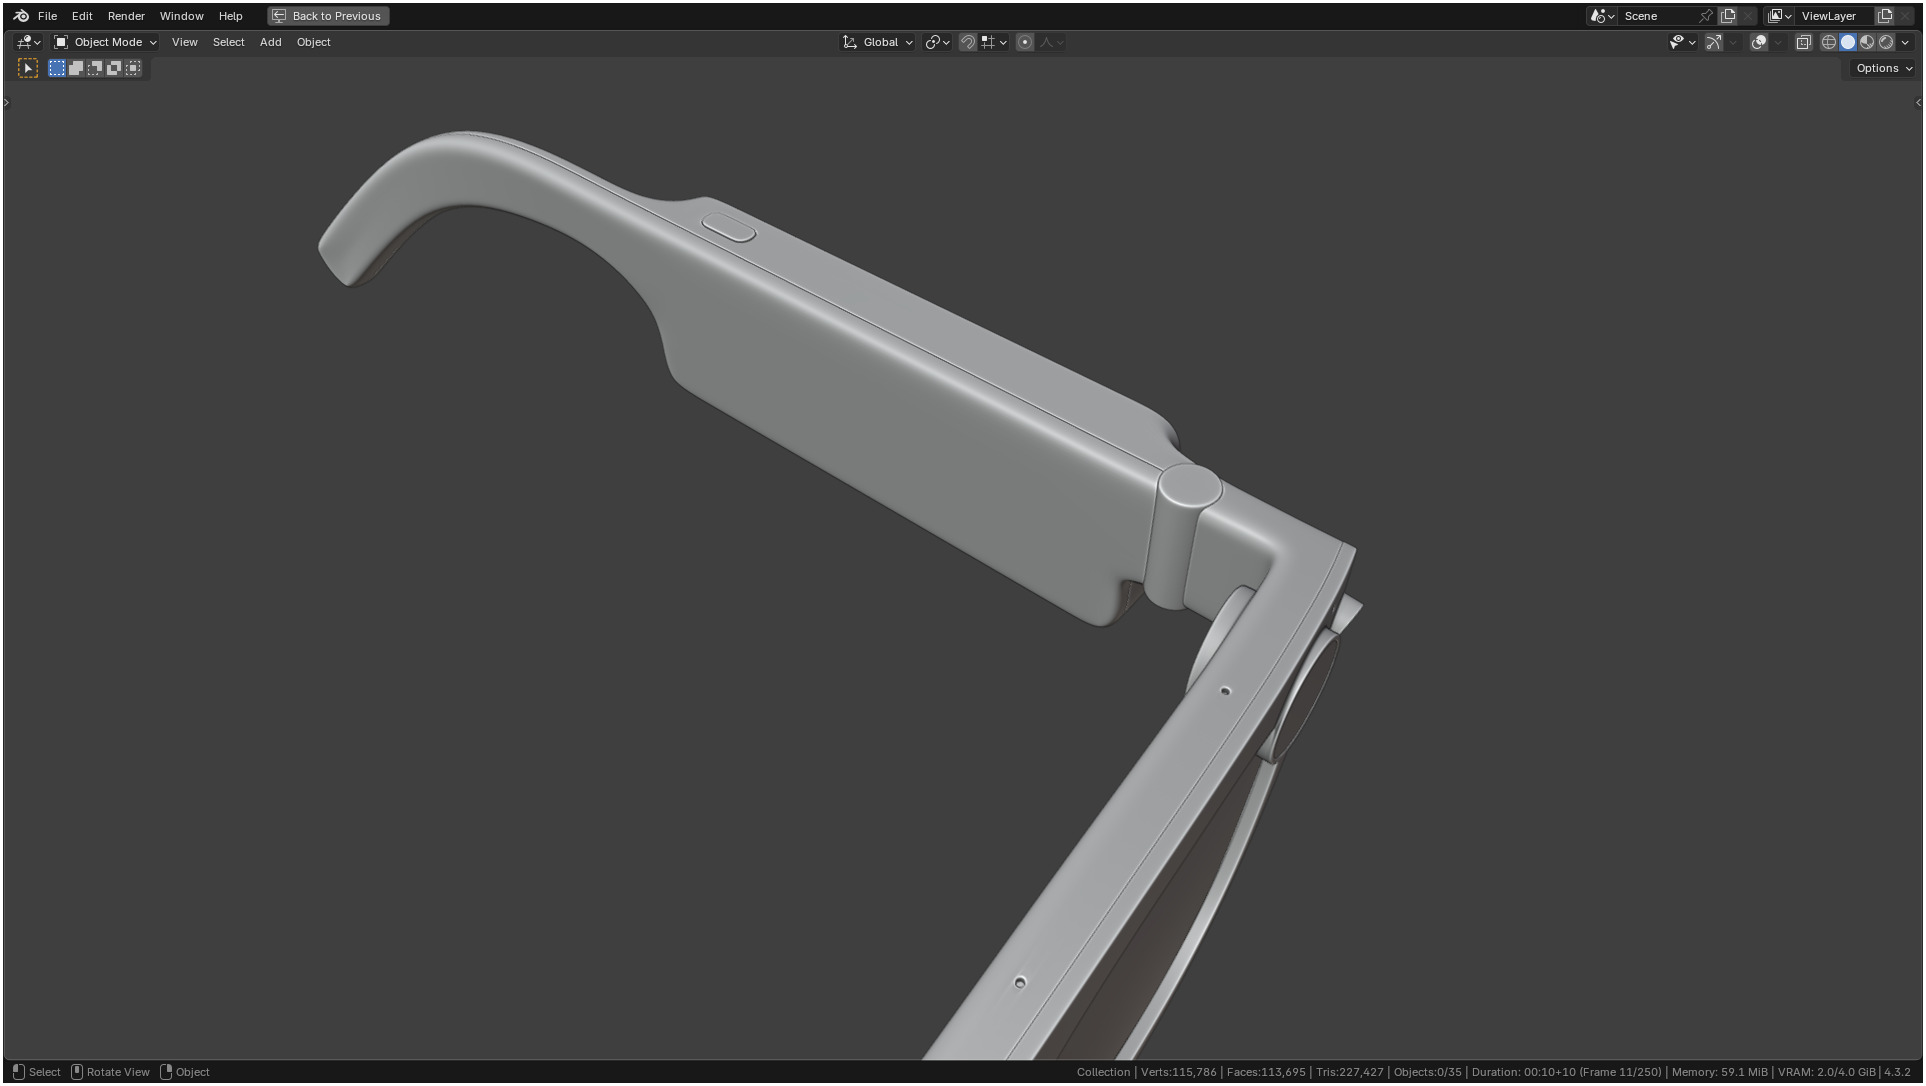Toggle snapping magnet icon
Viewport: 1926px width, 1086px height.
[967, 42]
